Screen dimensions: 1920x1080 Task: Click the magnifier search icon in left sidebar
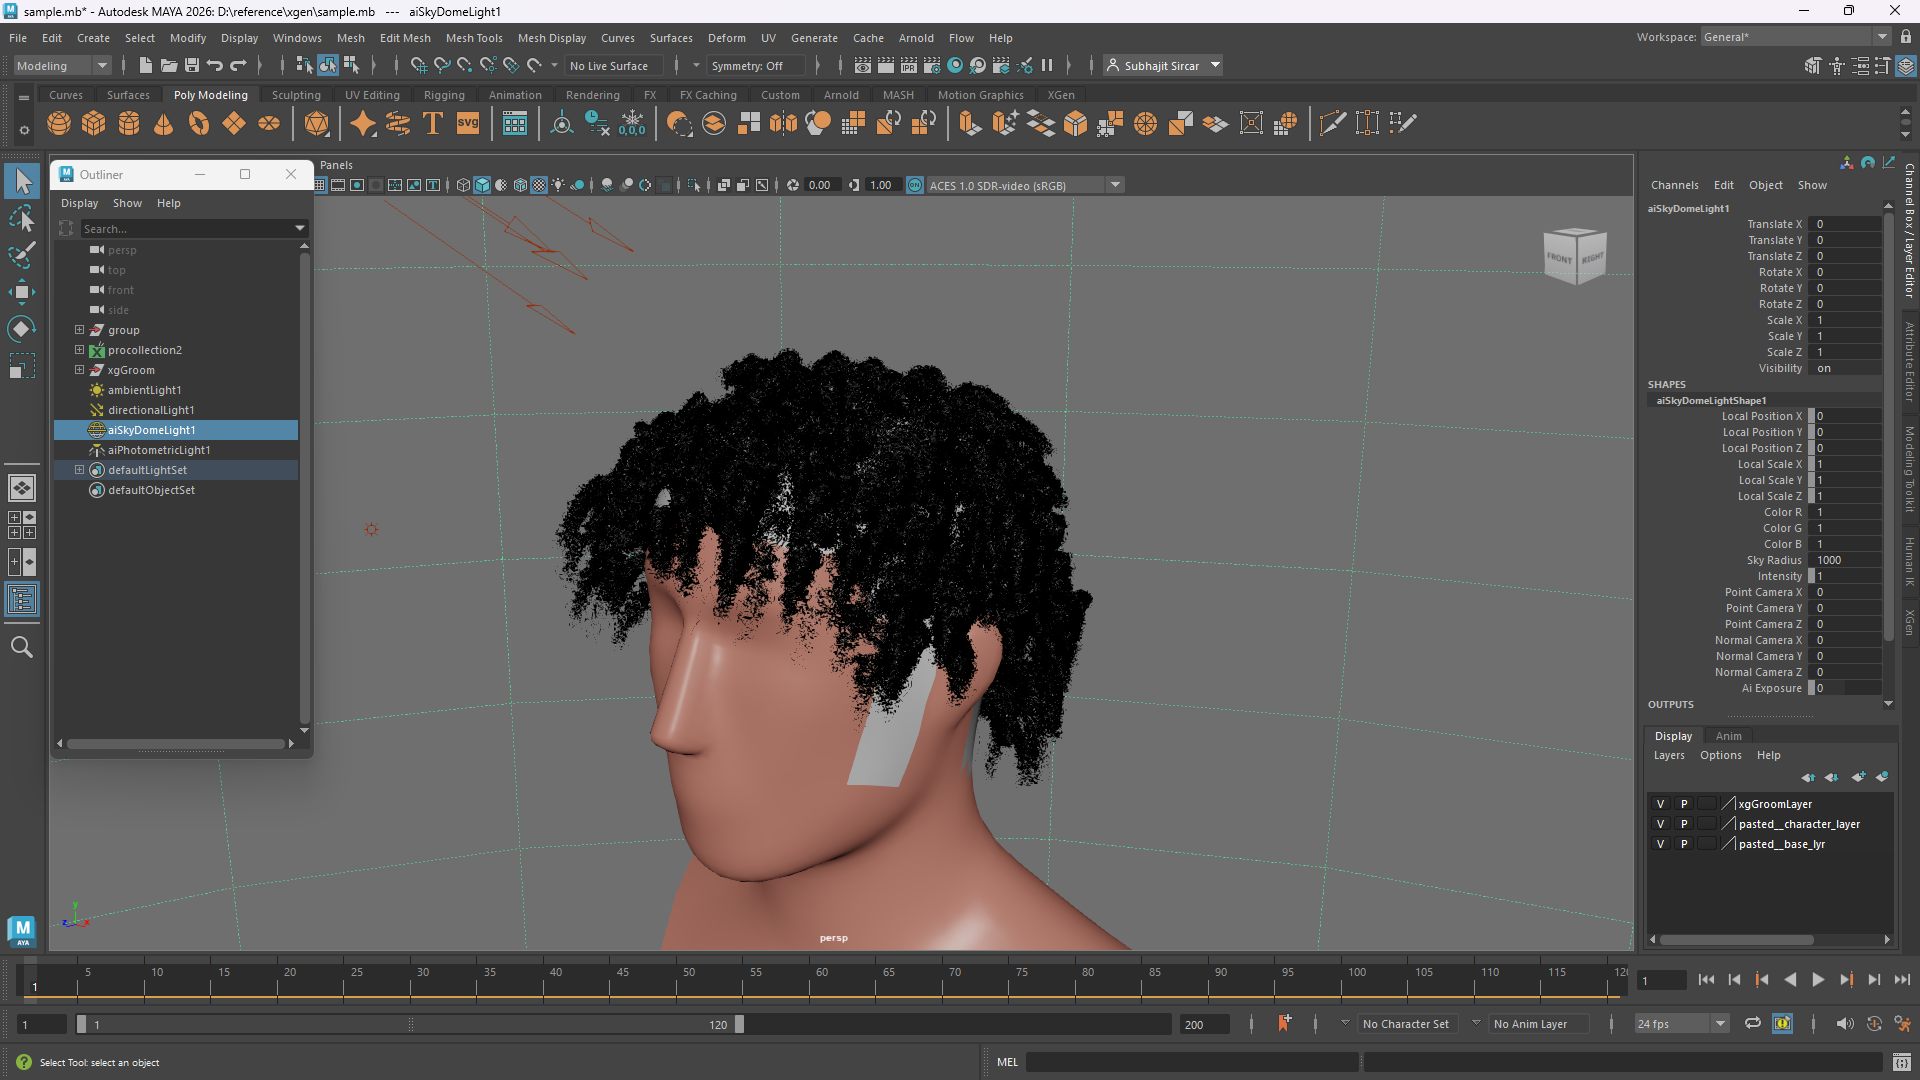point(22,648)
